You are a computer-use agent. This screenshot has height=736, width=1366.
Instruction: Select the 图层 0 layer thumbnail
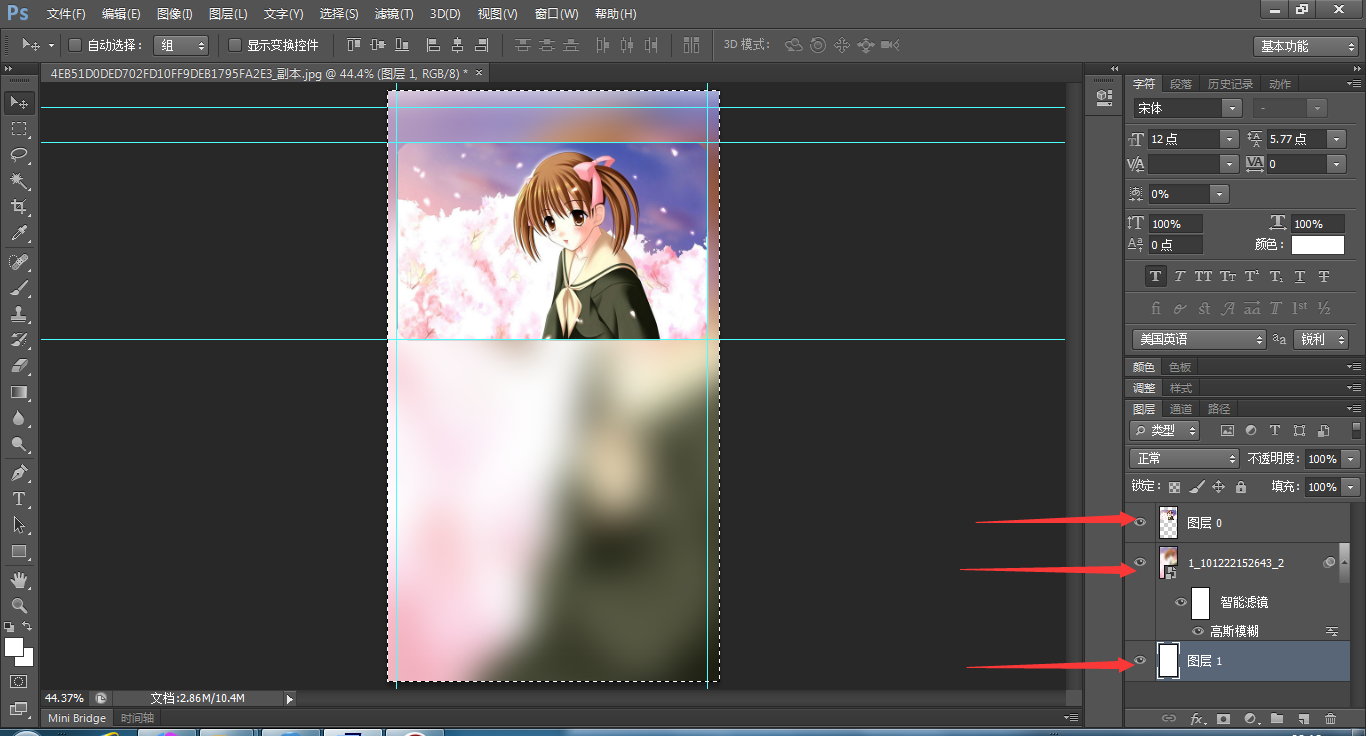(x=1168, y=522)
